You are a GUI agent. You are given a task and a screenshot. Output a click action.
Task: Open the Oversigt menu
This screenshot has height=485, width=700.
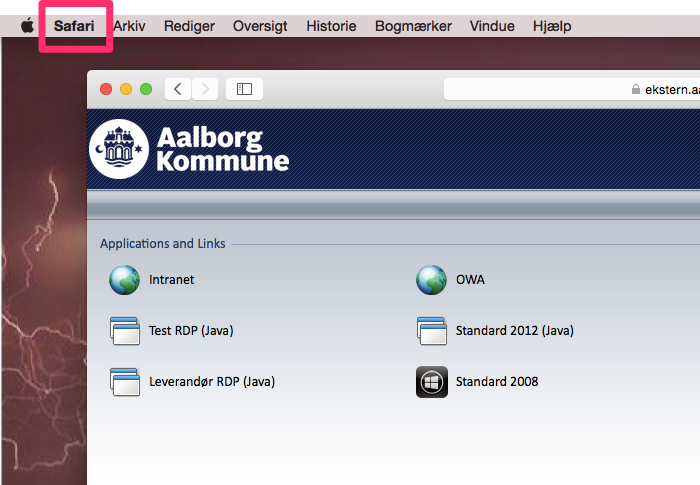coord(260,26)
